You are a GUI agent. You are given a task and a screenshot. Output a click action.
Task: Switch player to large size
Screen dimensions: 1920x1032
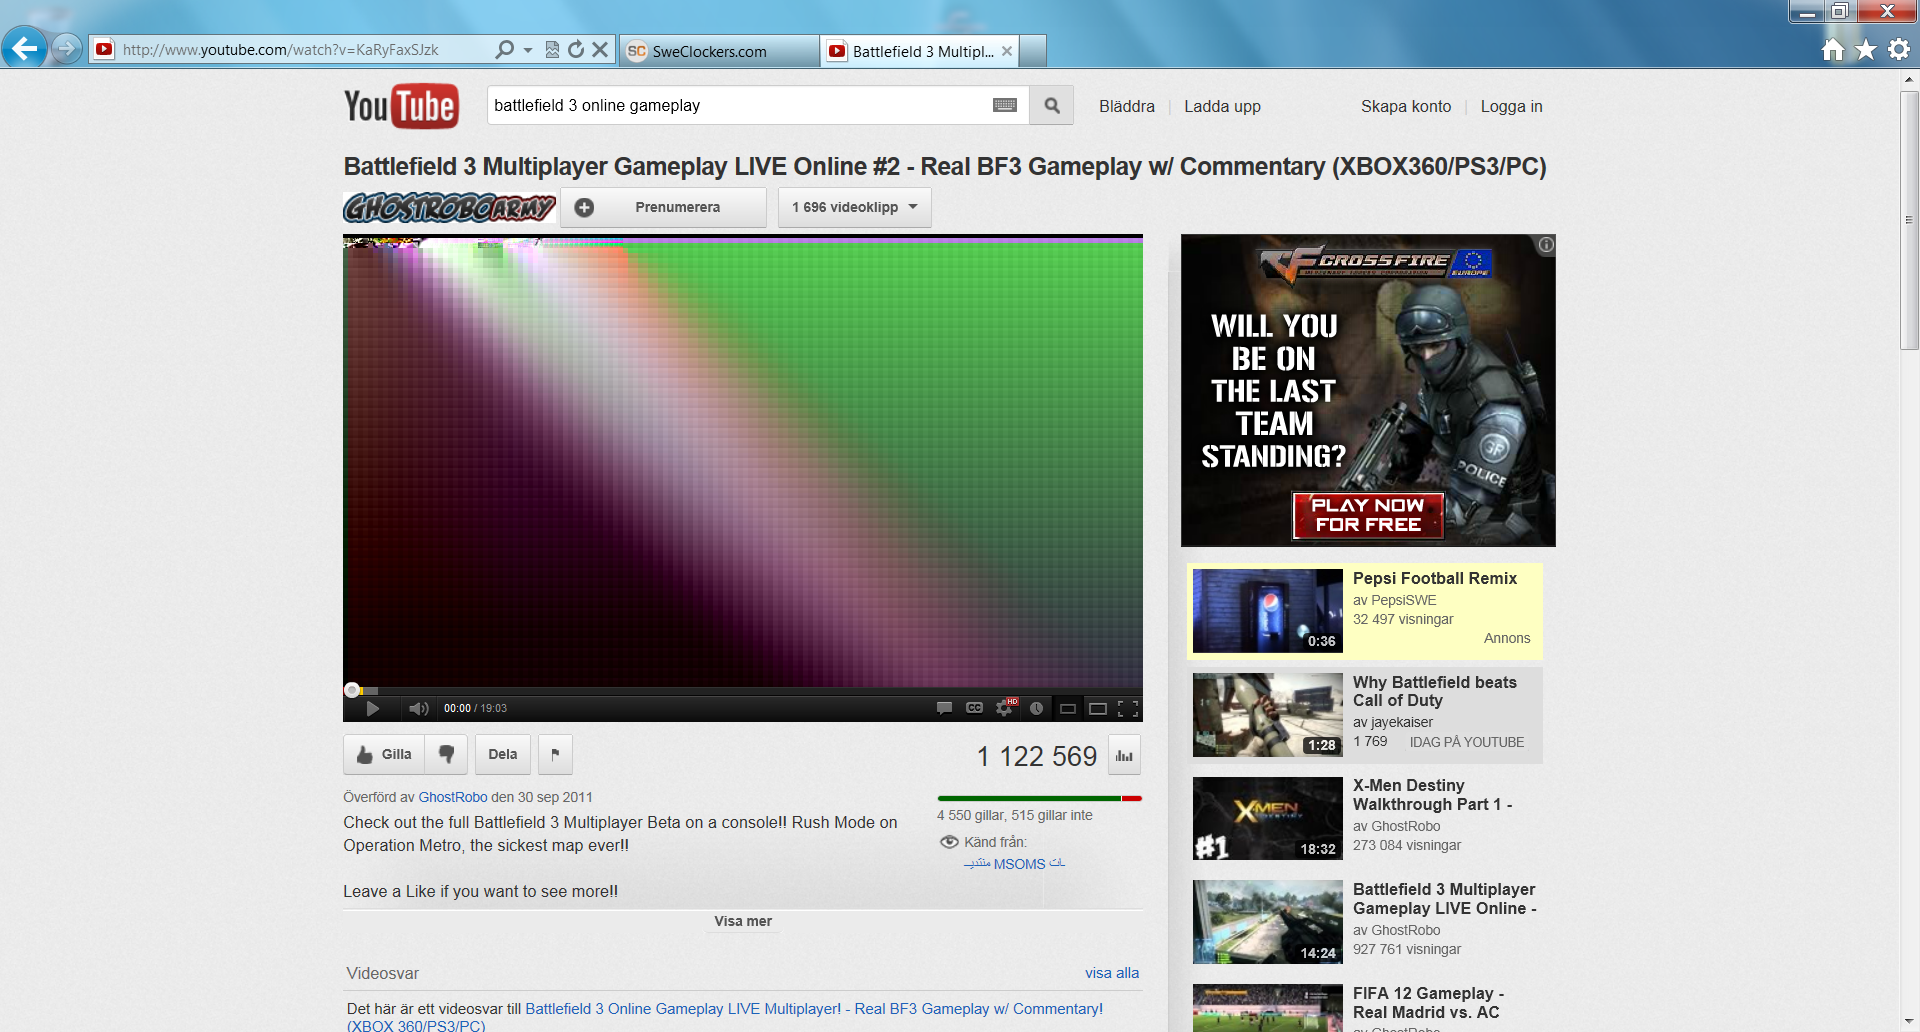pos(1098,709)
